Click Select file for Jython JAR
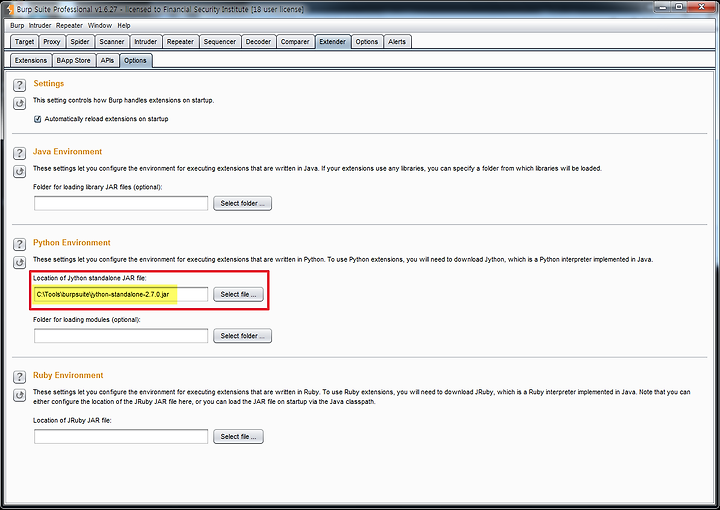Viewport: 720px width, 510px height. (238, 294)
